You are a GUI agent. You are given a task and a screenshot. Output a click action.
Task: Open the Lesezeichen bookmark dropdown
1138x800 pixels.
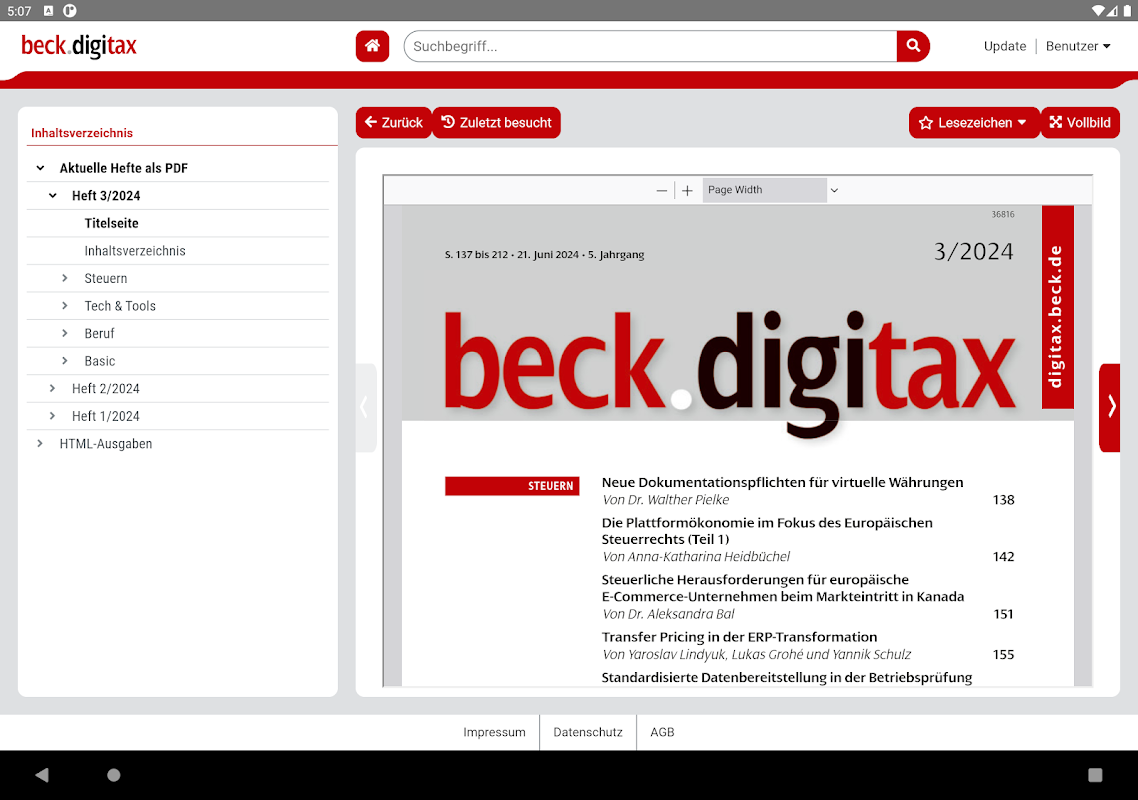pos(973,123)
